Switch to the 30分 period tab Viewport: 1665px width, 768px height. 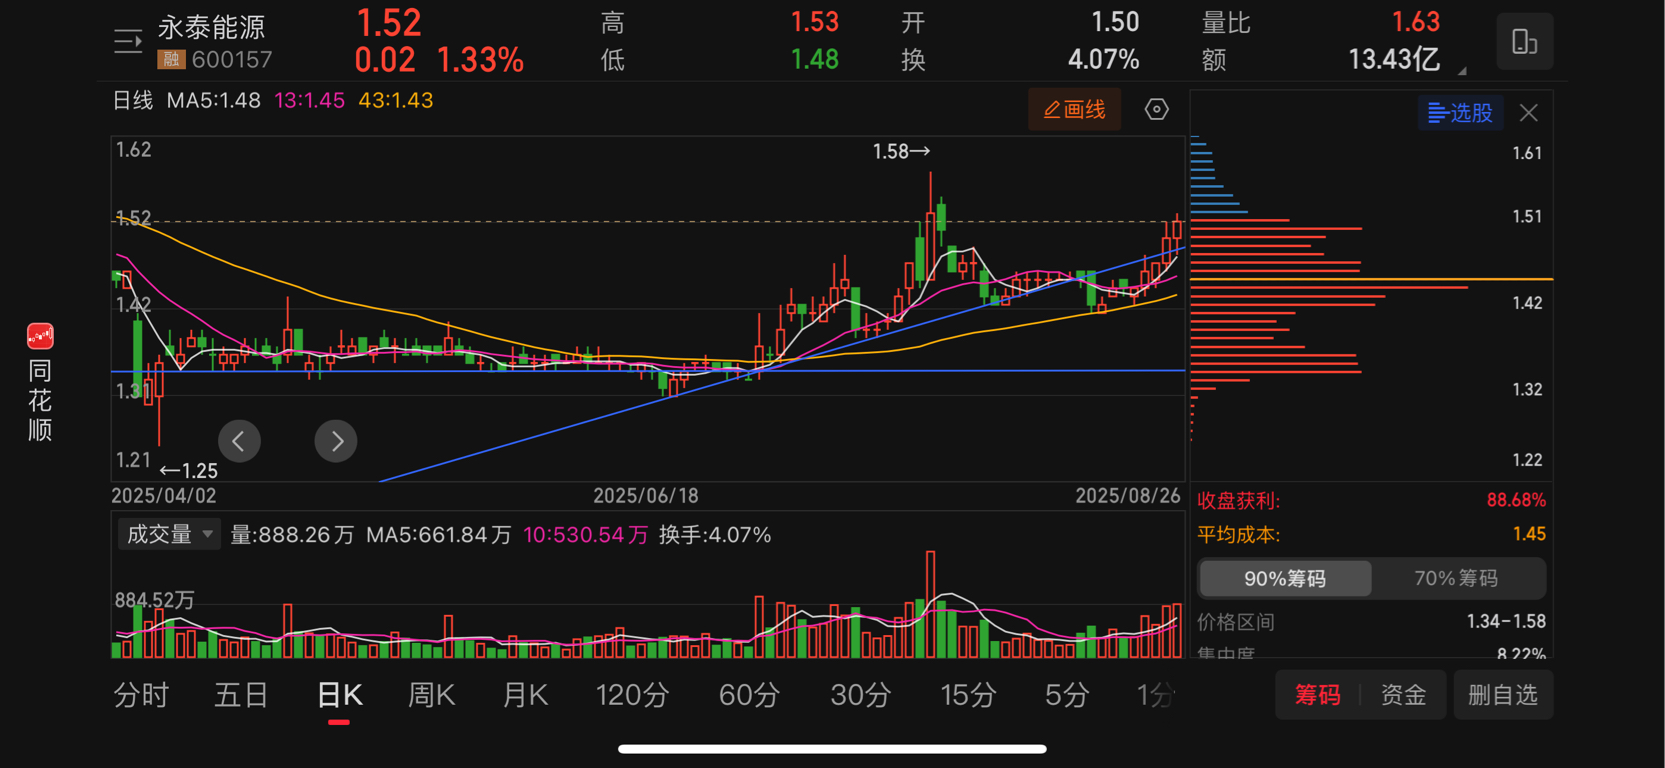[x=860, y=695]
